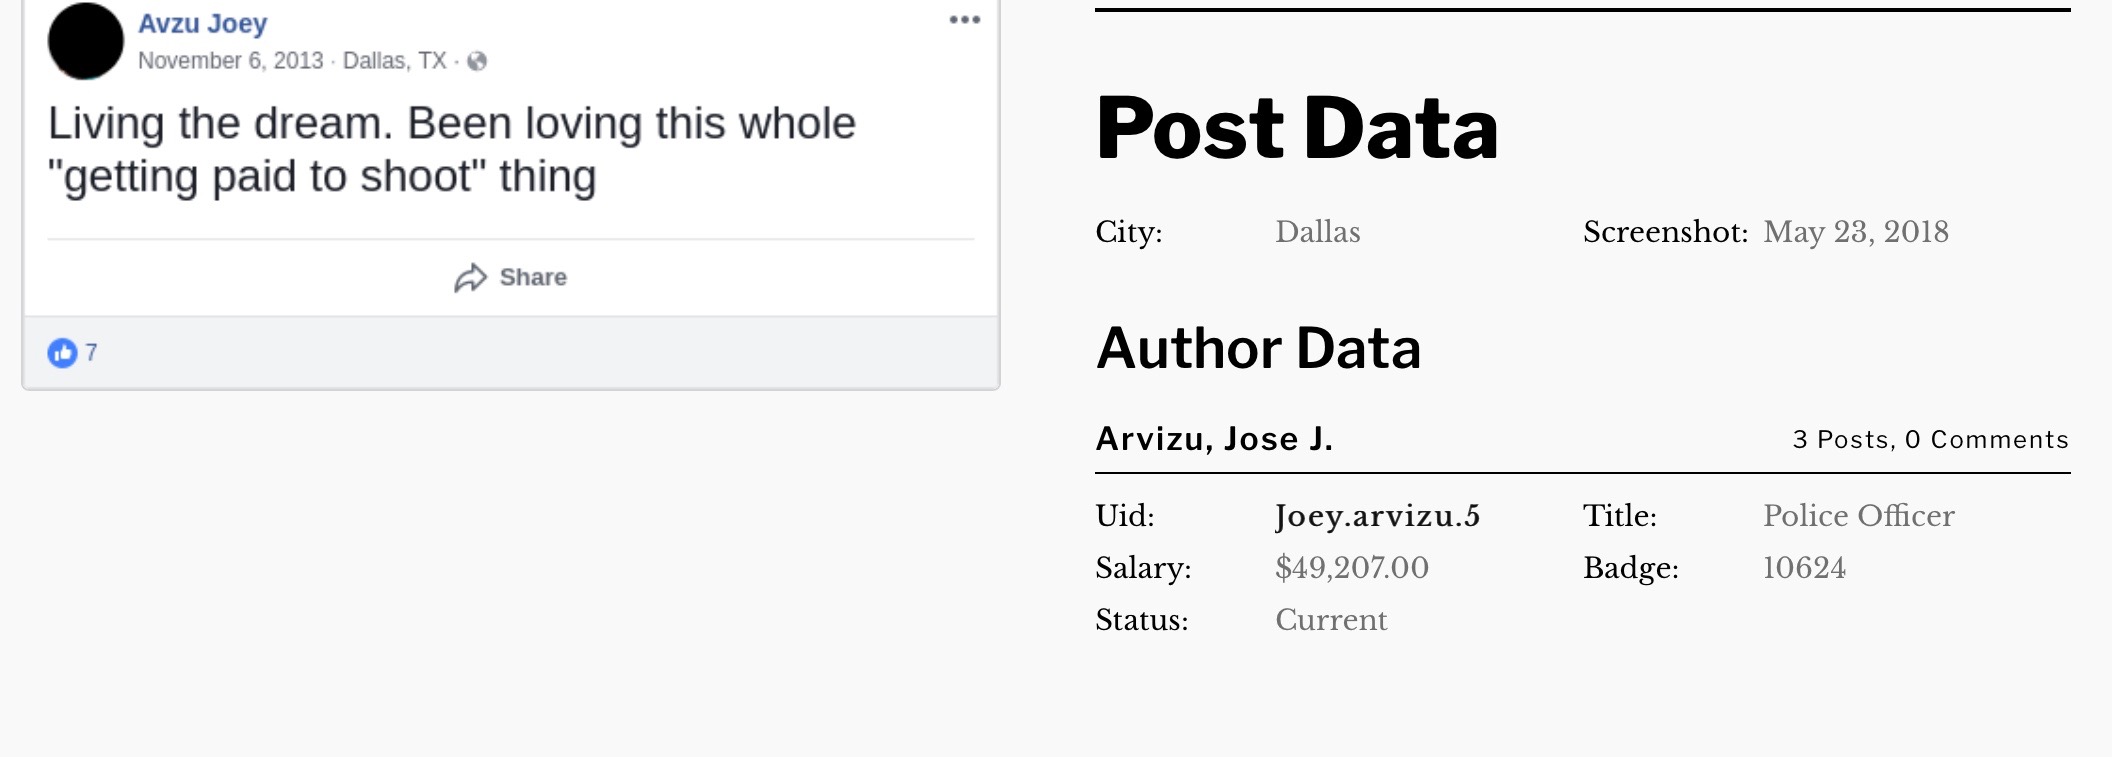The width and height of the screenshot is (2112, 757).
Task: Click the Author Data heading
Action: 1258,348
